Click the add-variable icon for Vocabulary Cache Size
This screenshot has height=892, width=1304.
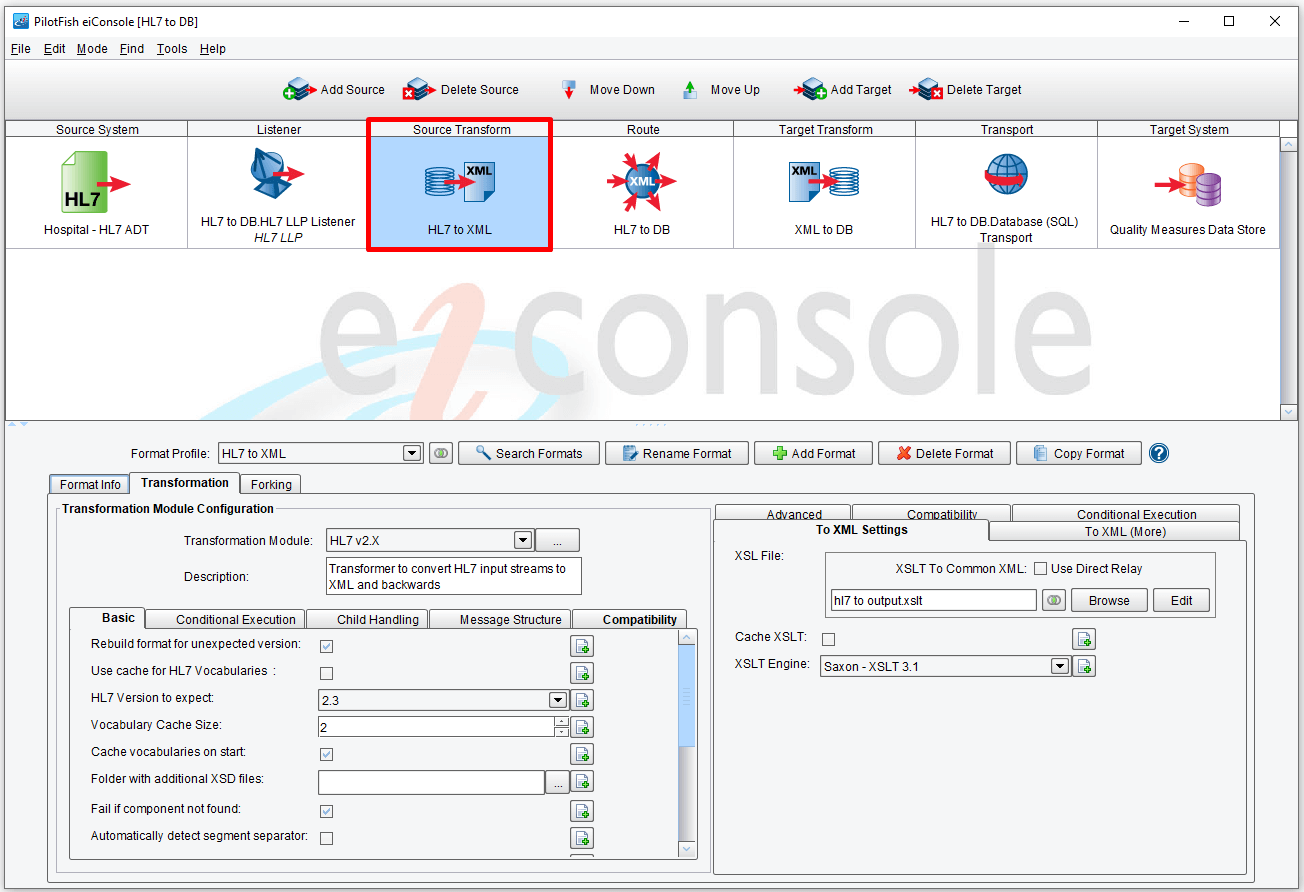[x=582, y=727]
